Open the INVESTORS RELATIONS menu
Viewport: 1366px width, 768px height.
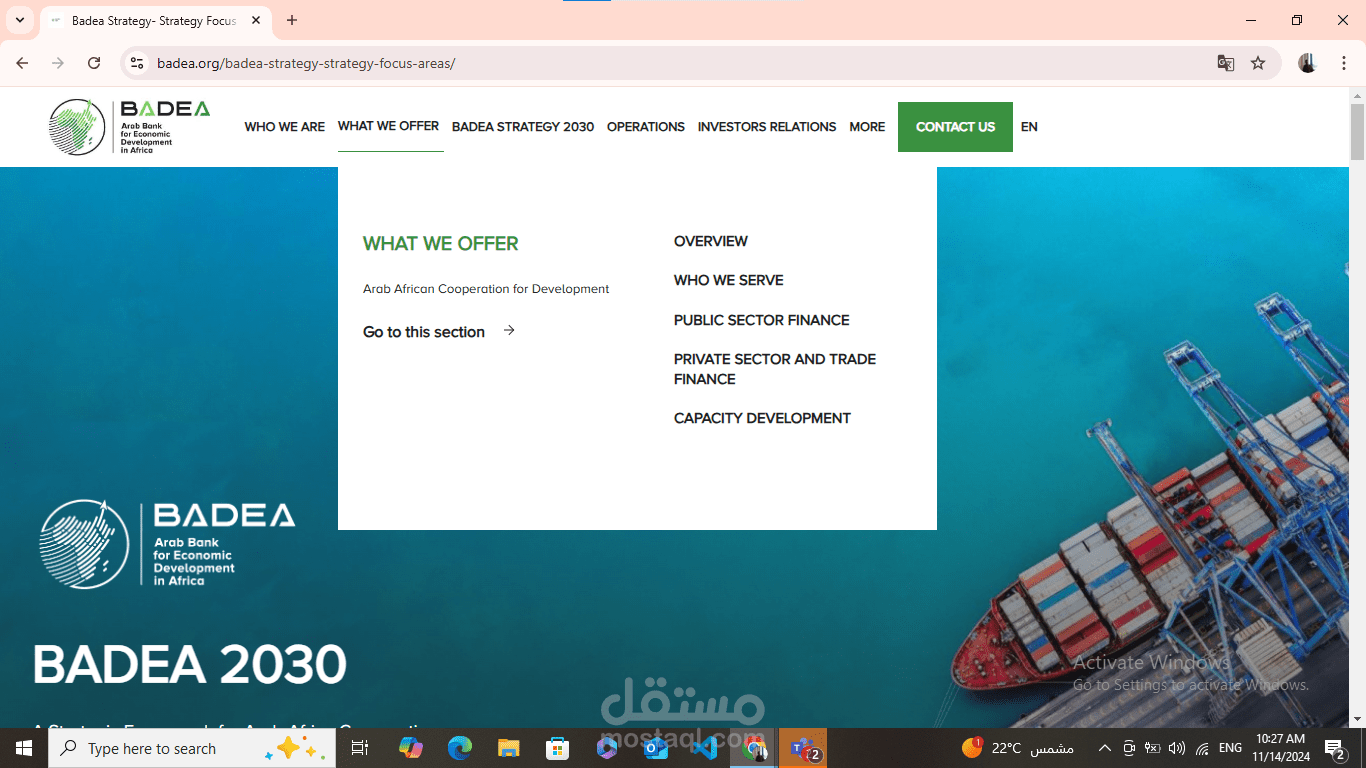(x=767, y=127)
